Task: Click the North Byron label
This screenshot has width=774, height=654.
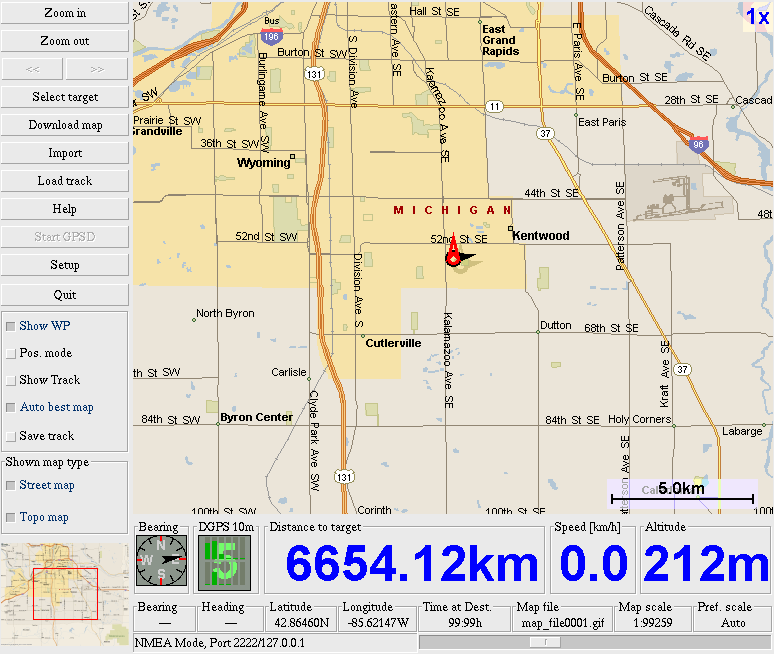Action: point(225,313)
